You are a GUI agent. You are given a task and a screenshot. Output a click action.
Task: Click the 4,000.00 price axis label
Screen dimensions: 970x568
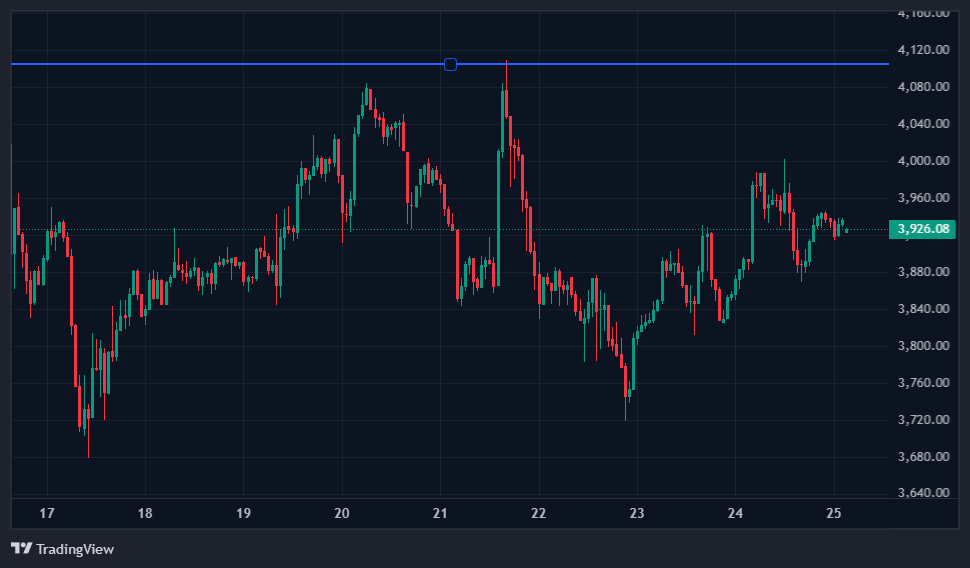(x=922, y=161)
